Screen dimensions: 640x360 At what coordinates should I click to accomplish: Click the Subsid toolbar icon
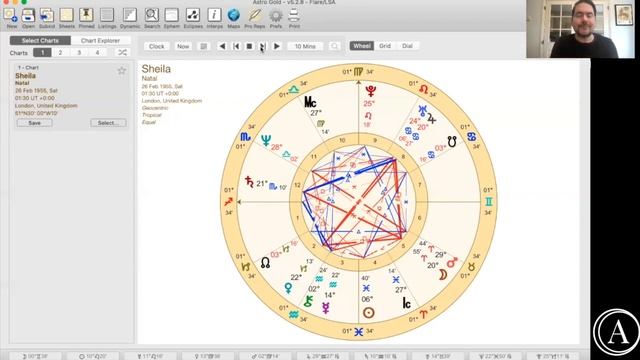tap(47, 16)
